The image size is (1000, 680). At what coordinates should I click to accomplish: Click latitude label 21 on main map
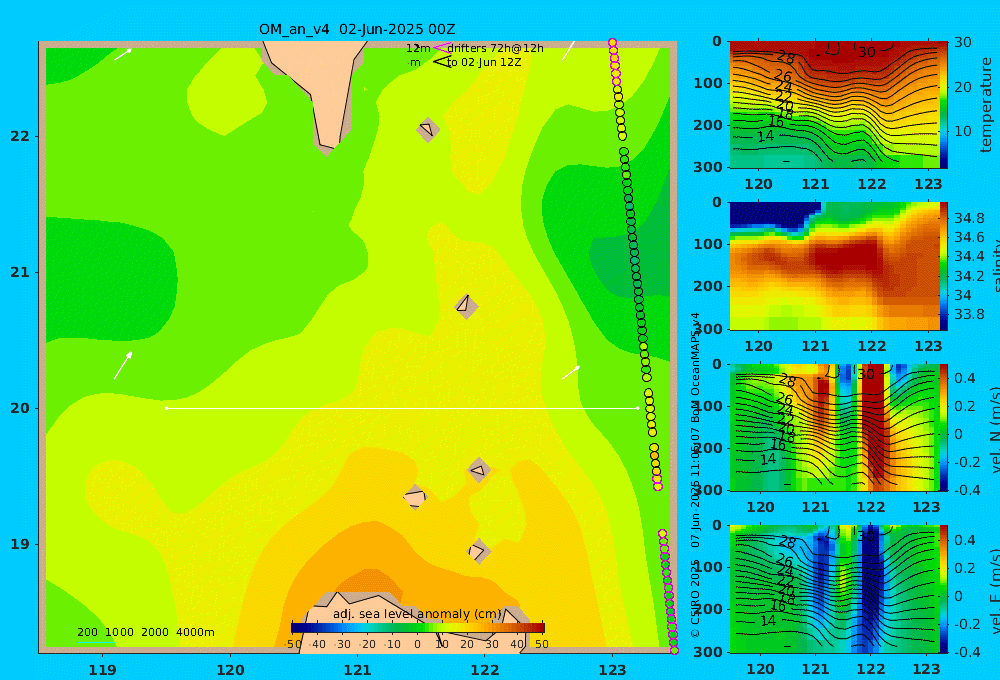pyautogui.click(x=20, y=272)
